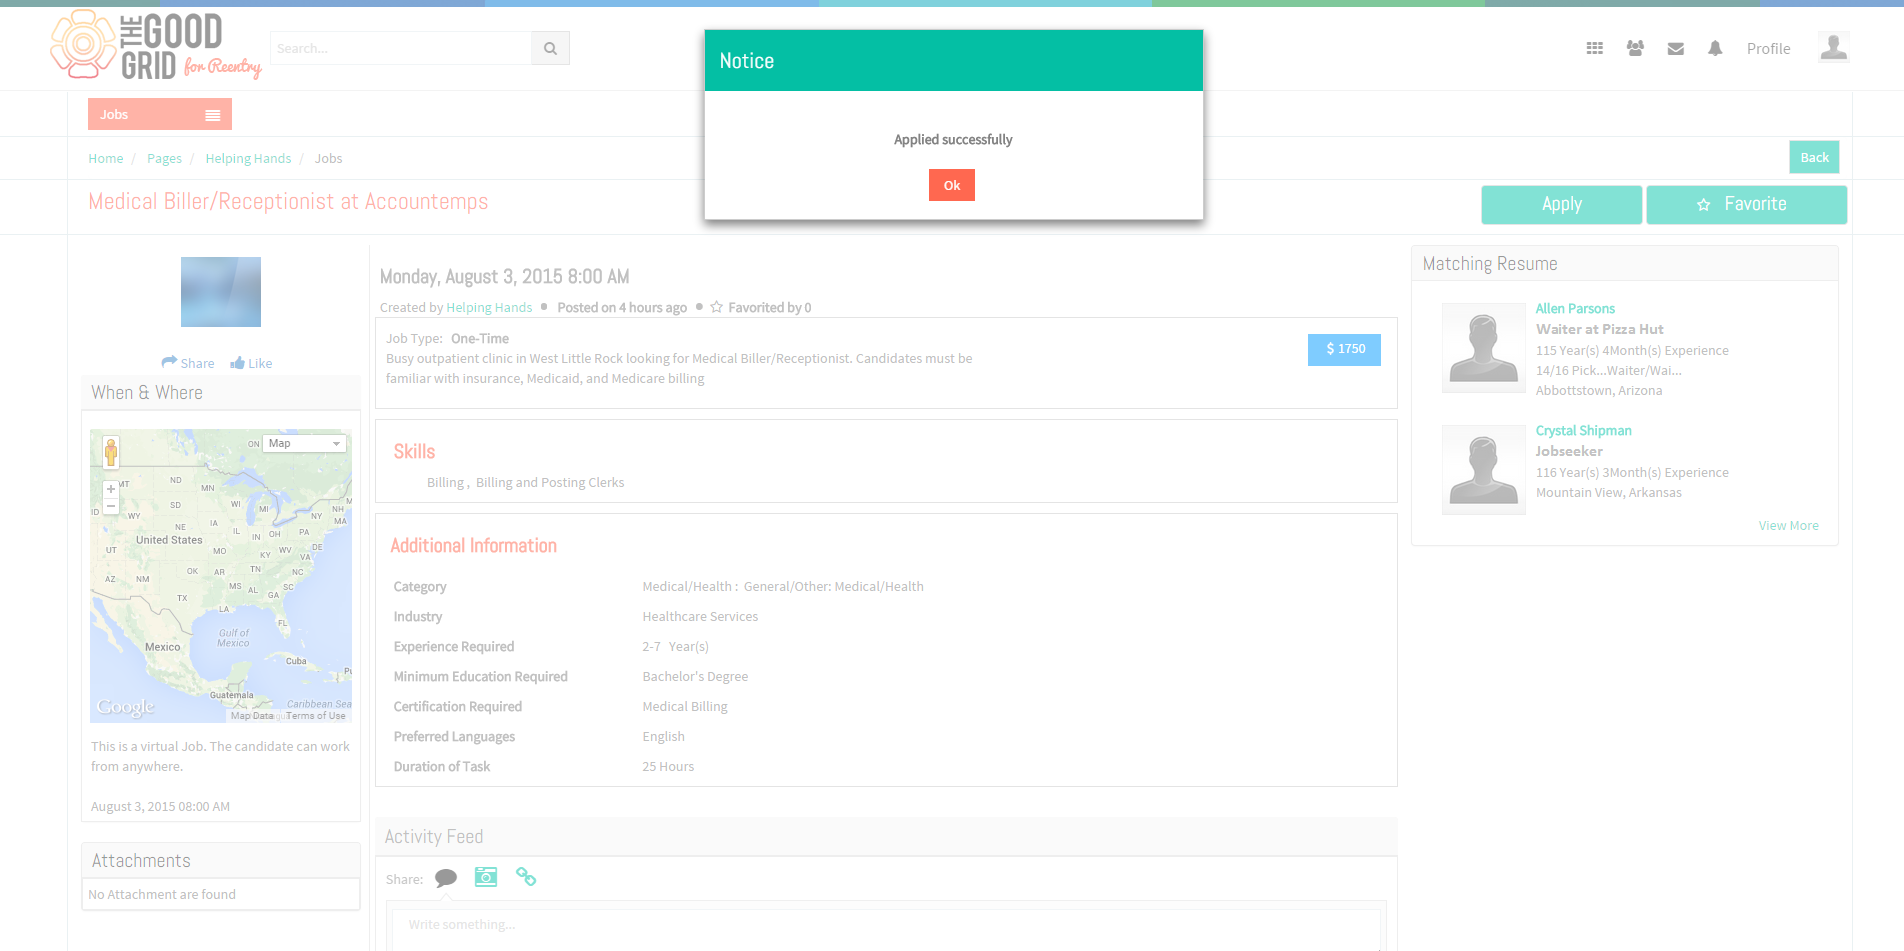Click the Ok button in Notice dialog
Viewport: 1904px width, 951px height.
(951, 185)
